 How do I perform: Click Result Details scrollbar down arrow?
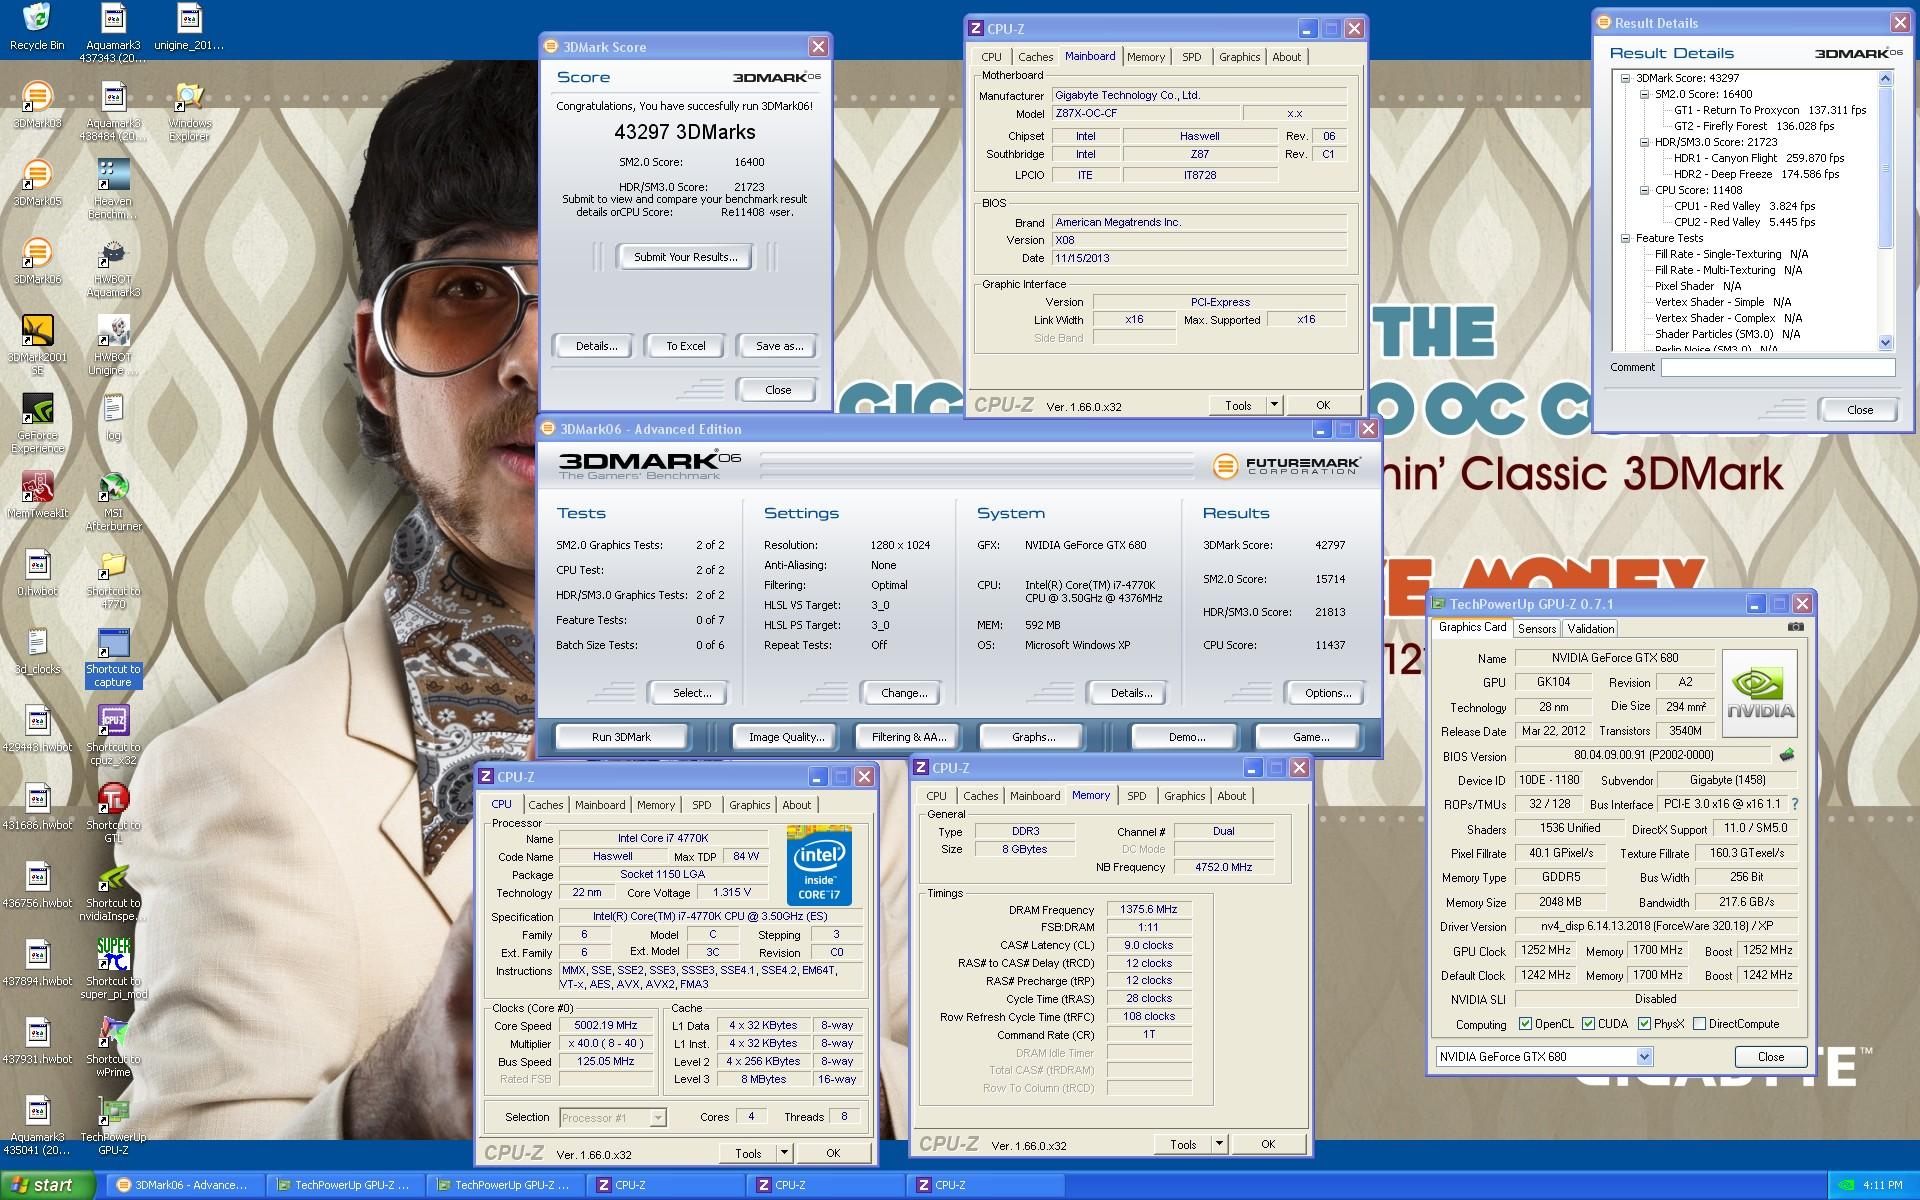1886,342
